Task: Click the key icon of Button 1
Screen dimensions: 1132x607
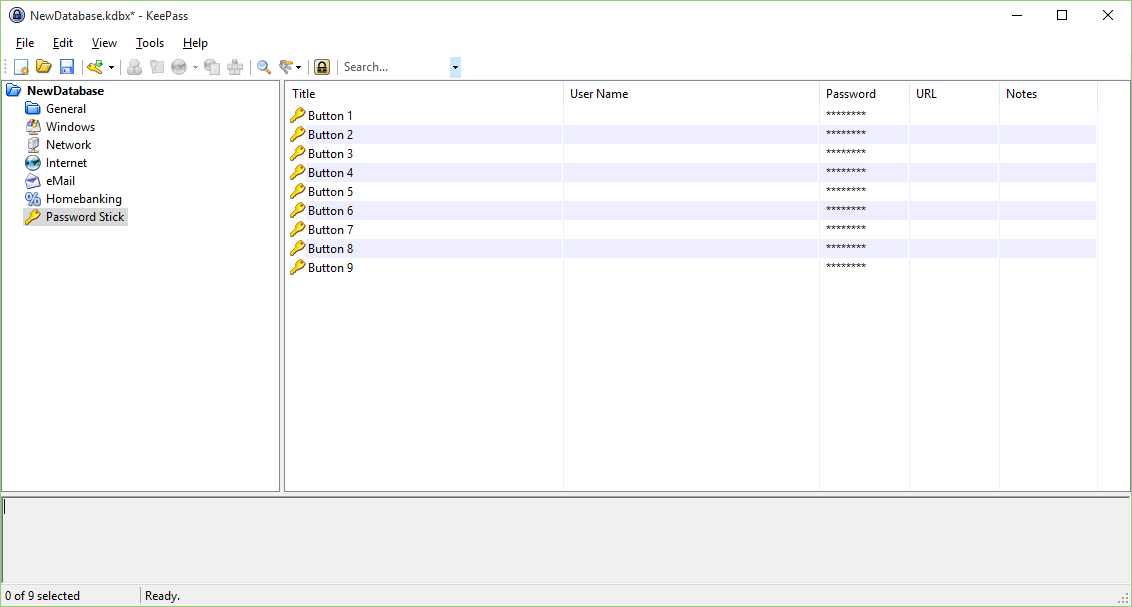Action: click(297, 115)
